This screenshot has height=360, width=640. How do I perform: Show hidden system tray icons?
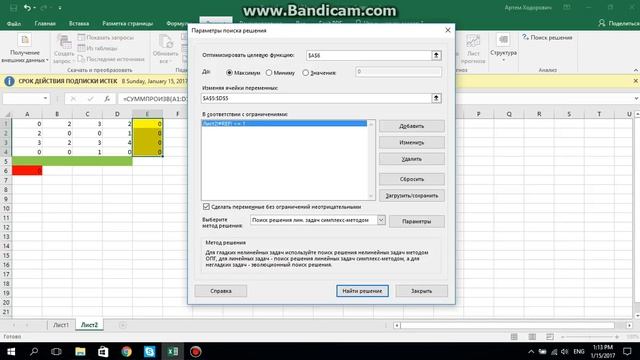point(531,351)
